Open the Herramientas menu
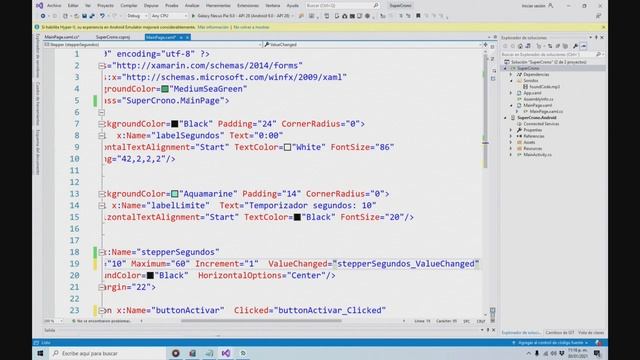 (218, 6)
